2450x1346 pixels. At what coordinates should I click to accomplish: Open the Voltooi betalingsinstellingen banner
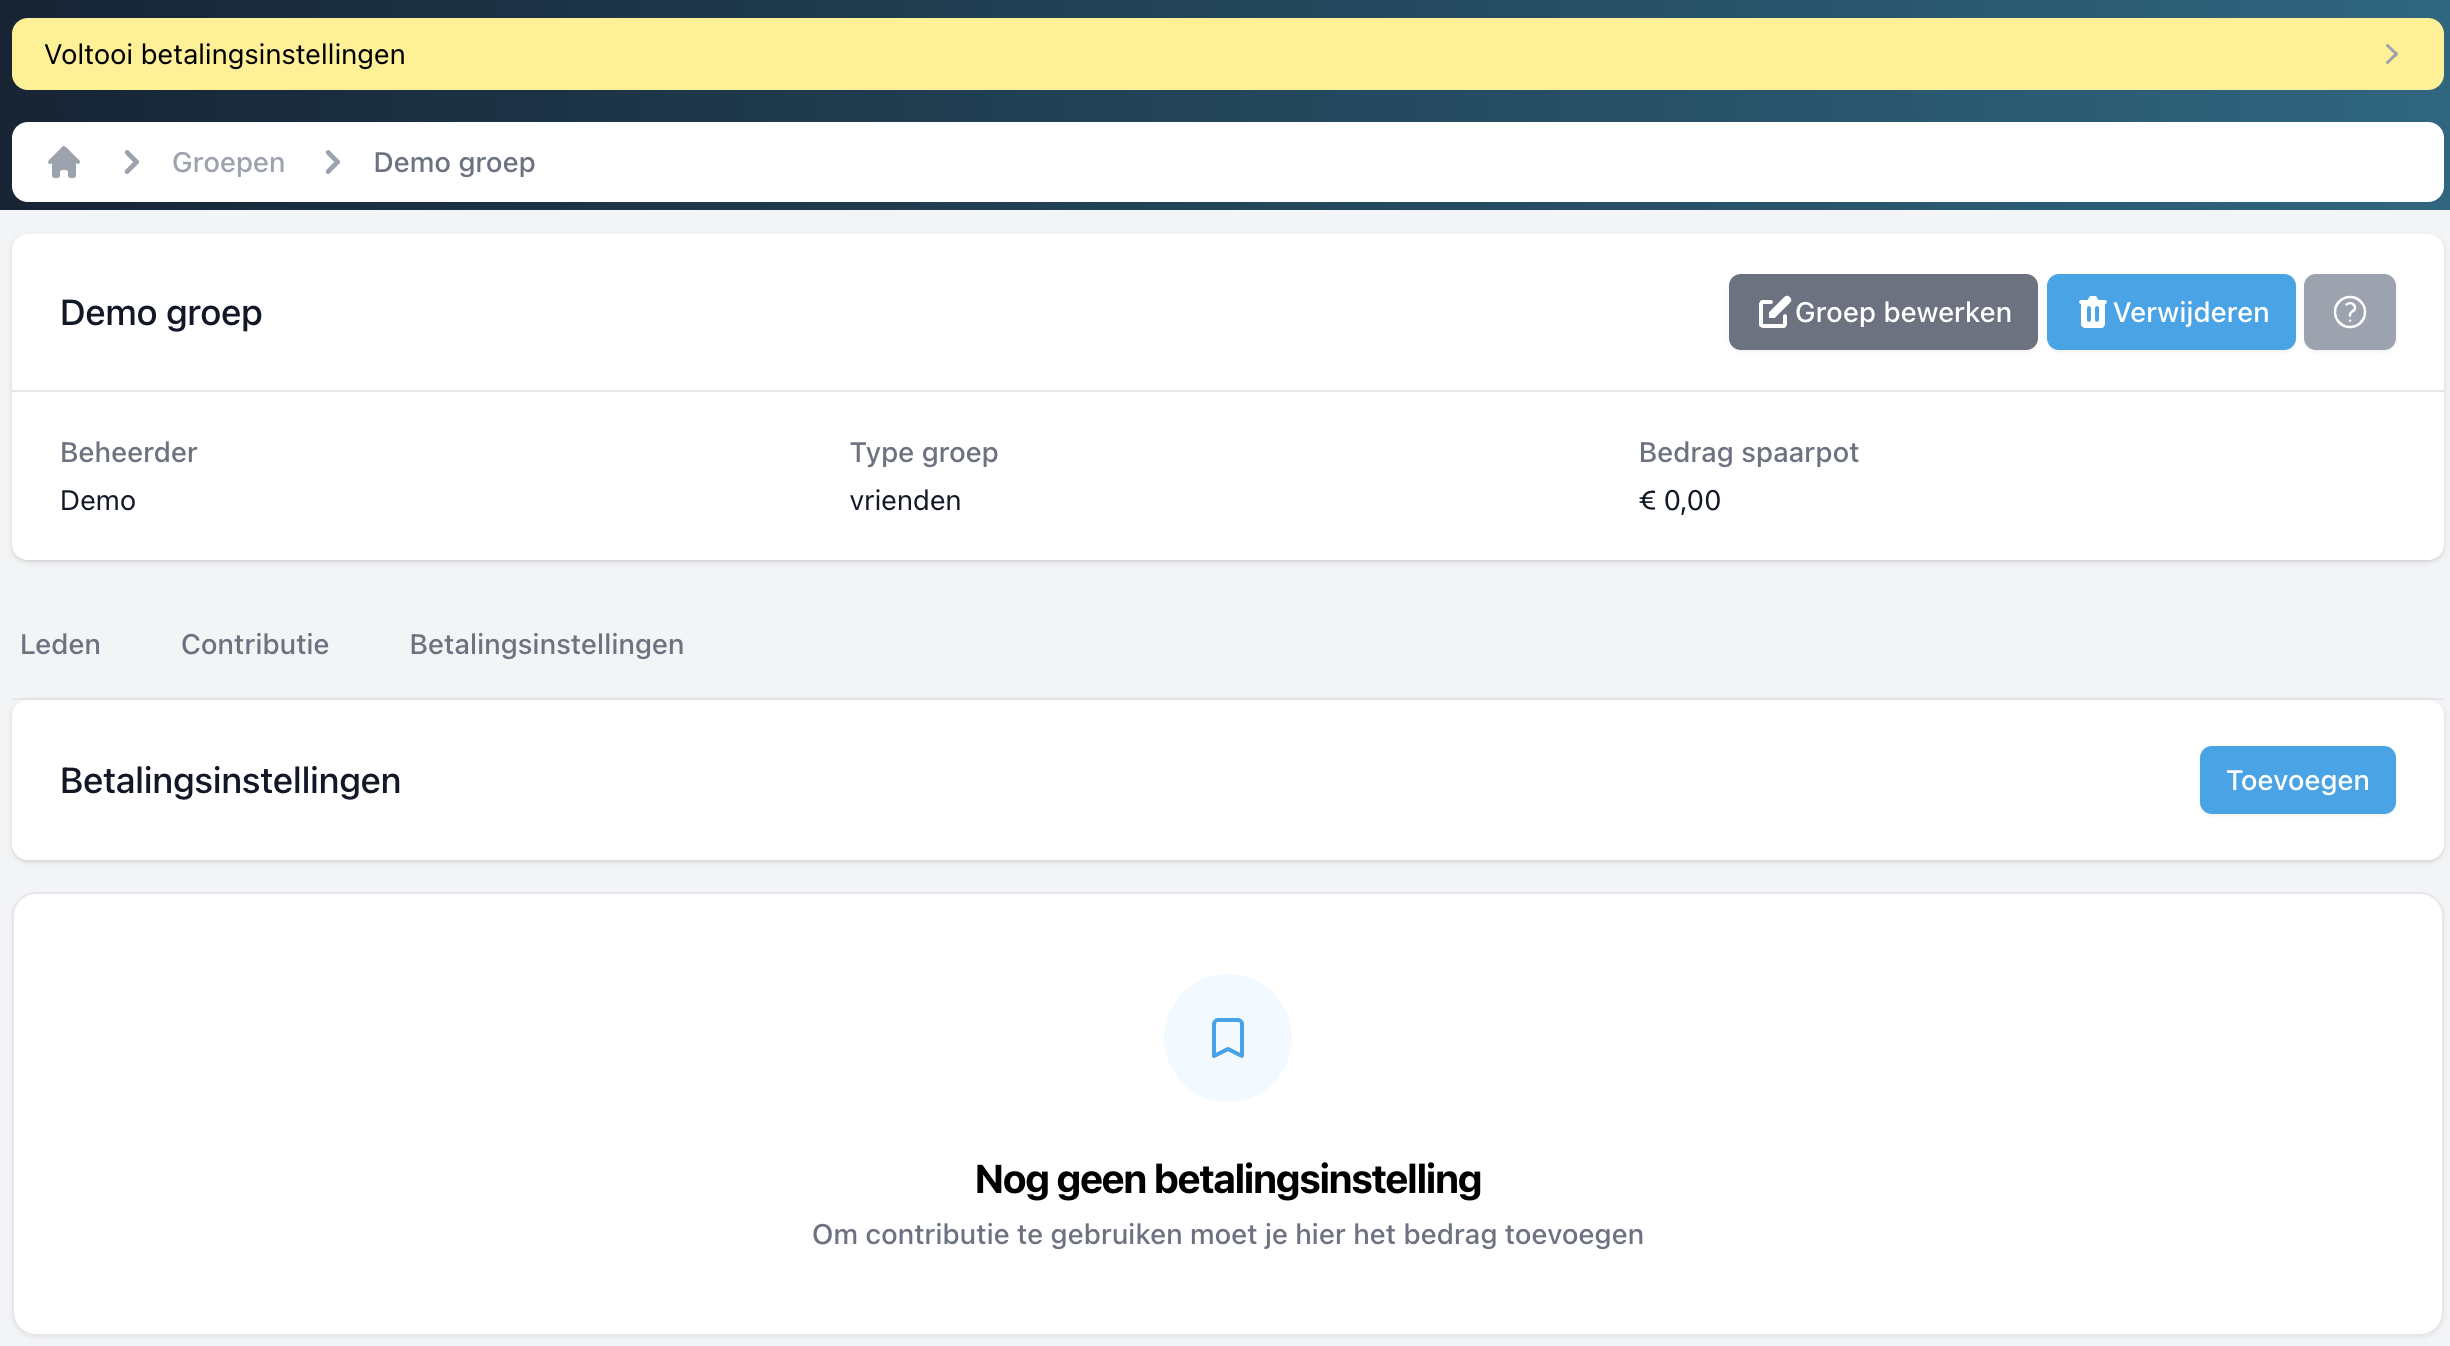coord(224,54)
